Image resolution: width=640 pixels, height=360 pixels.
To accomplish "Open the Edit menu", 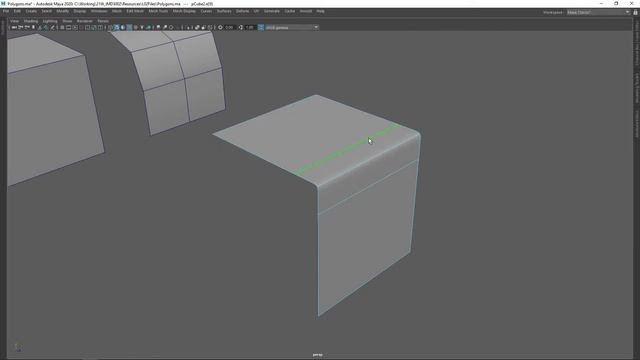I will click(x=17, y=11).
